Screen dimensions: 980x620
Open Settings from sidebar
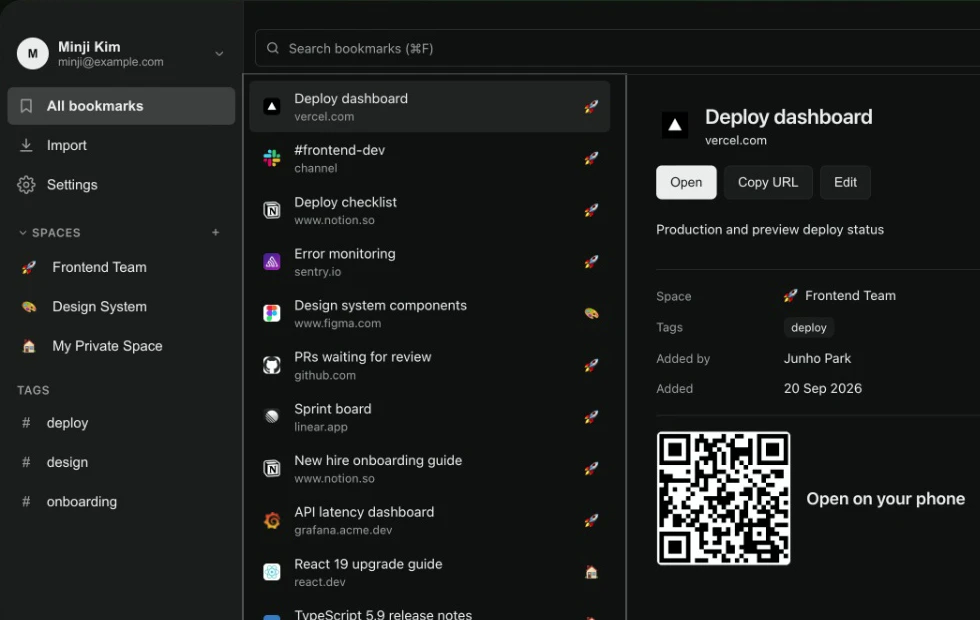pyautogui.click(x=121, y=184)
